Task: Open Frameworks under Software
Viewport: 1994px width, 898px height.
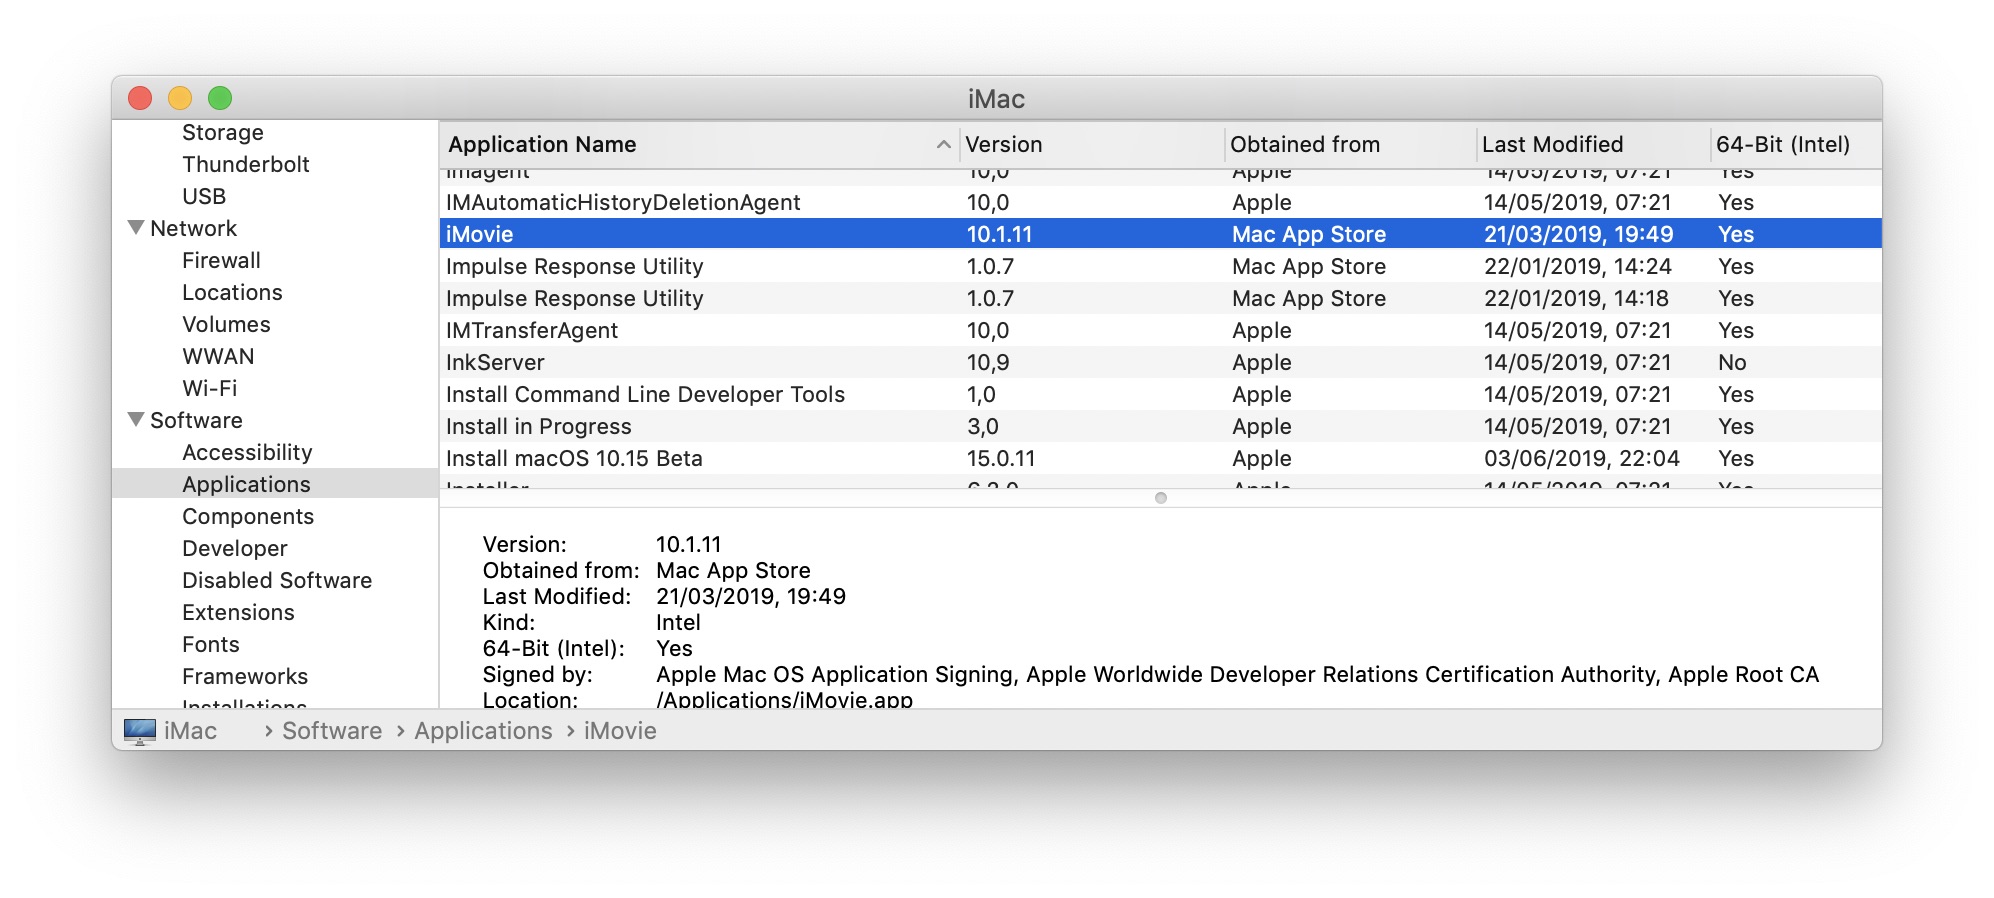Action: (x=245, y=676)
